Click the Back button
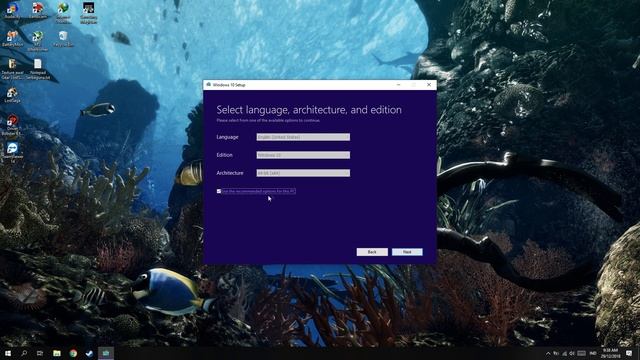The height and width of the screenshot is (360, 640). (x=372, y=252)
